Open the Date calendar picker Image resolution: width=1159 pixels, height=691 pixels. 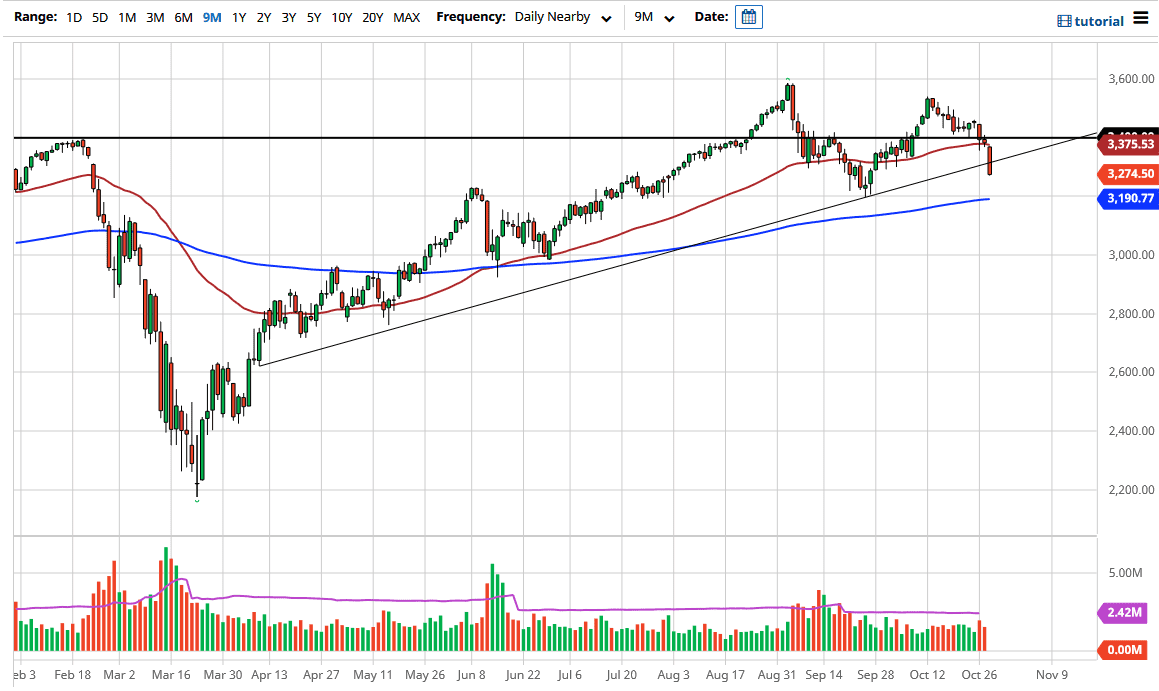(749, 16)
